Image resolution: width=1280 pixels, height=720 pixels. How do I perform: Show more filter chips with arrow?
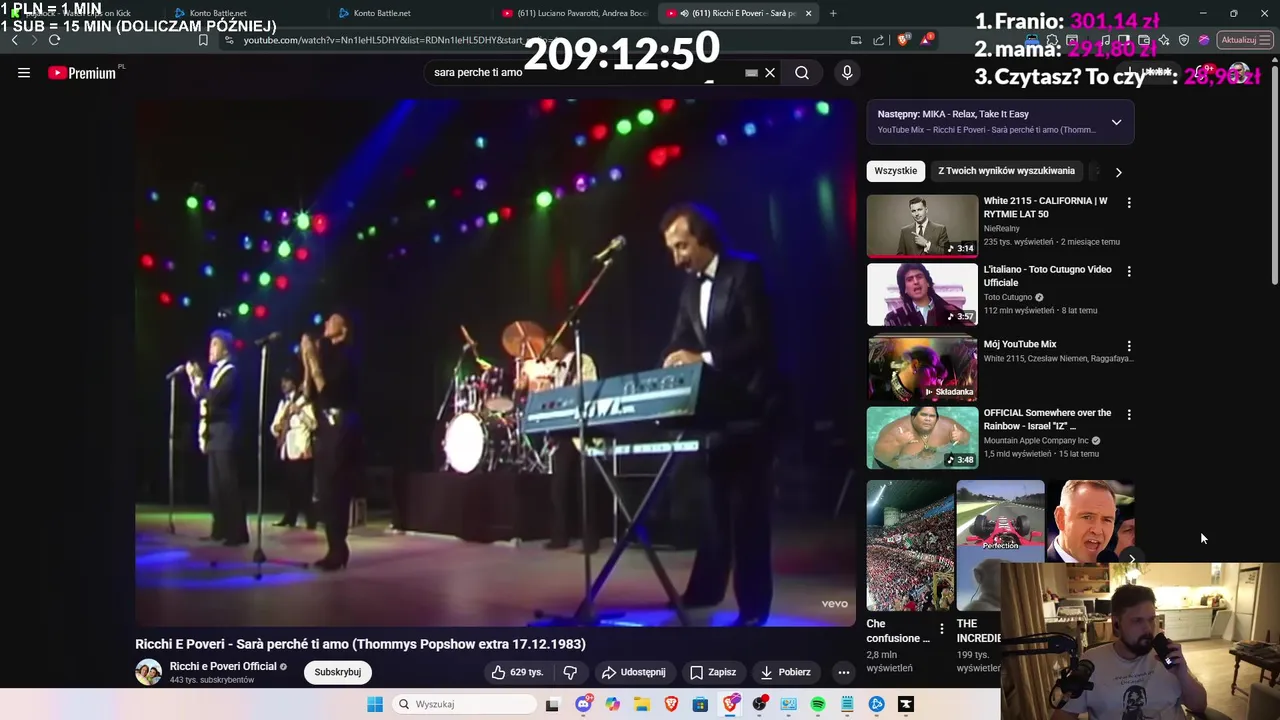coord(1118,172)
